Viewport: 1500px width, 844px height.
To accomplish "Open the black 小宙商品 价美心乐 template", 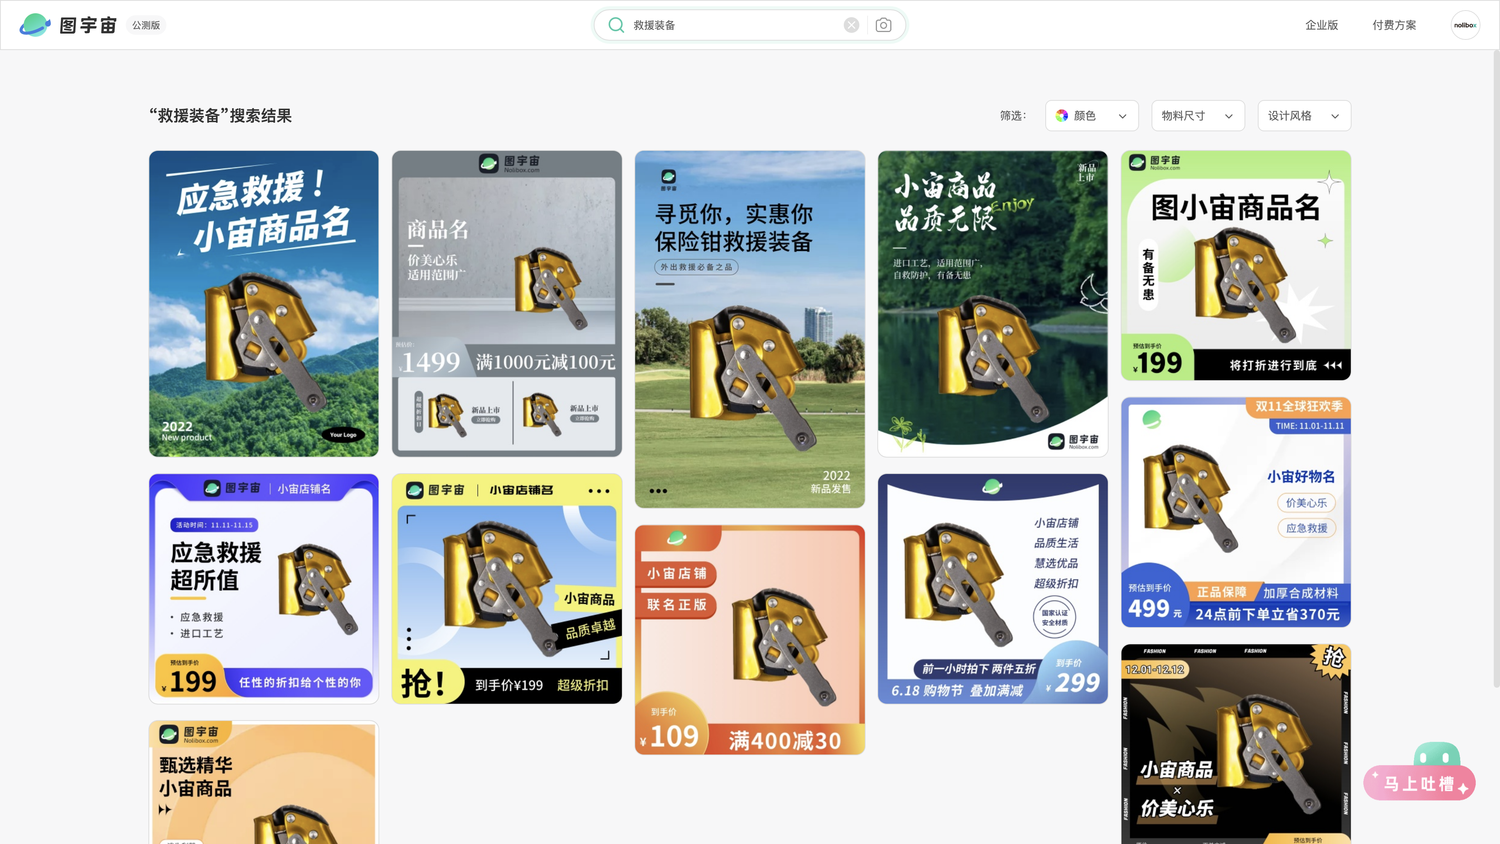I will [1236, 744].
